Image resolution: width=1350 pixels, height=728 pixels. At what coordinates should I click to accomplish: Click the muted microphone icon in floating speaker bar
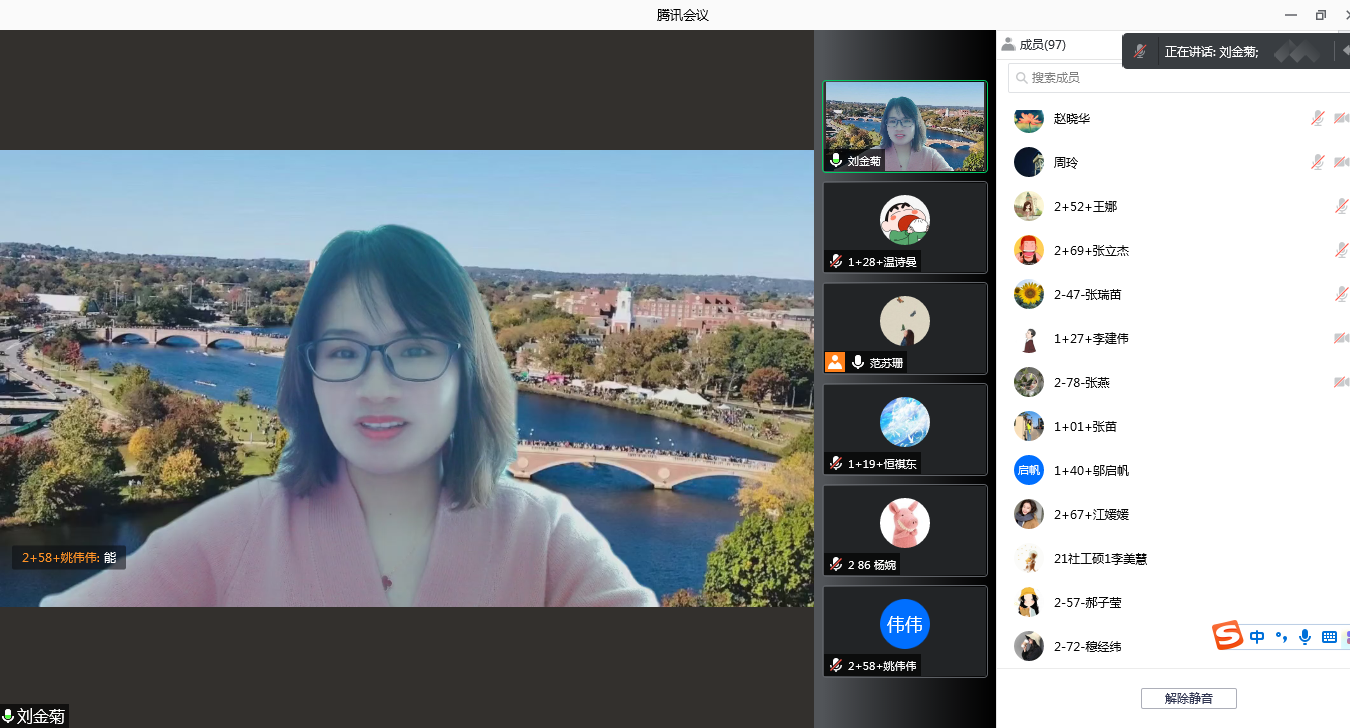pyautogui.click(x=1140, y=51)
